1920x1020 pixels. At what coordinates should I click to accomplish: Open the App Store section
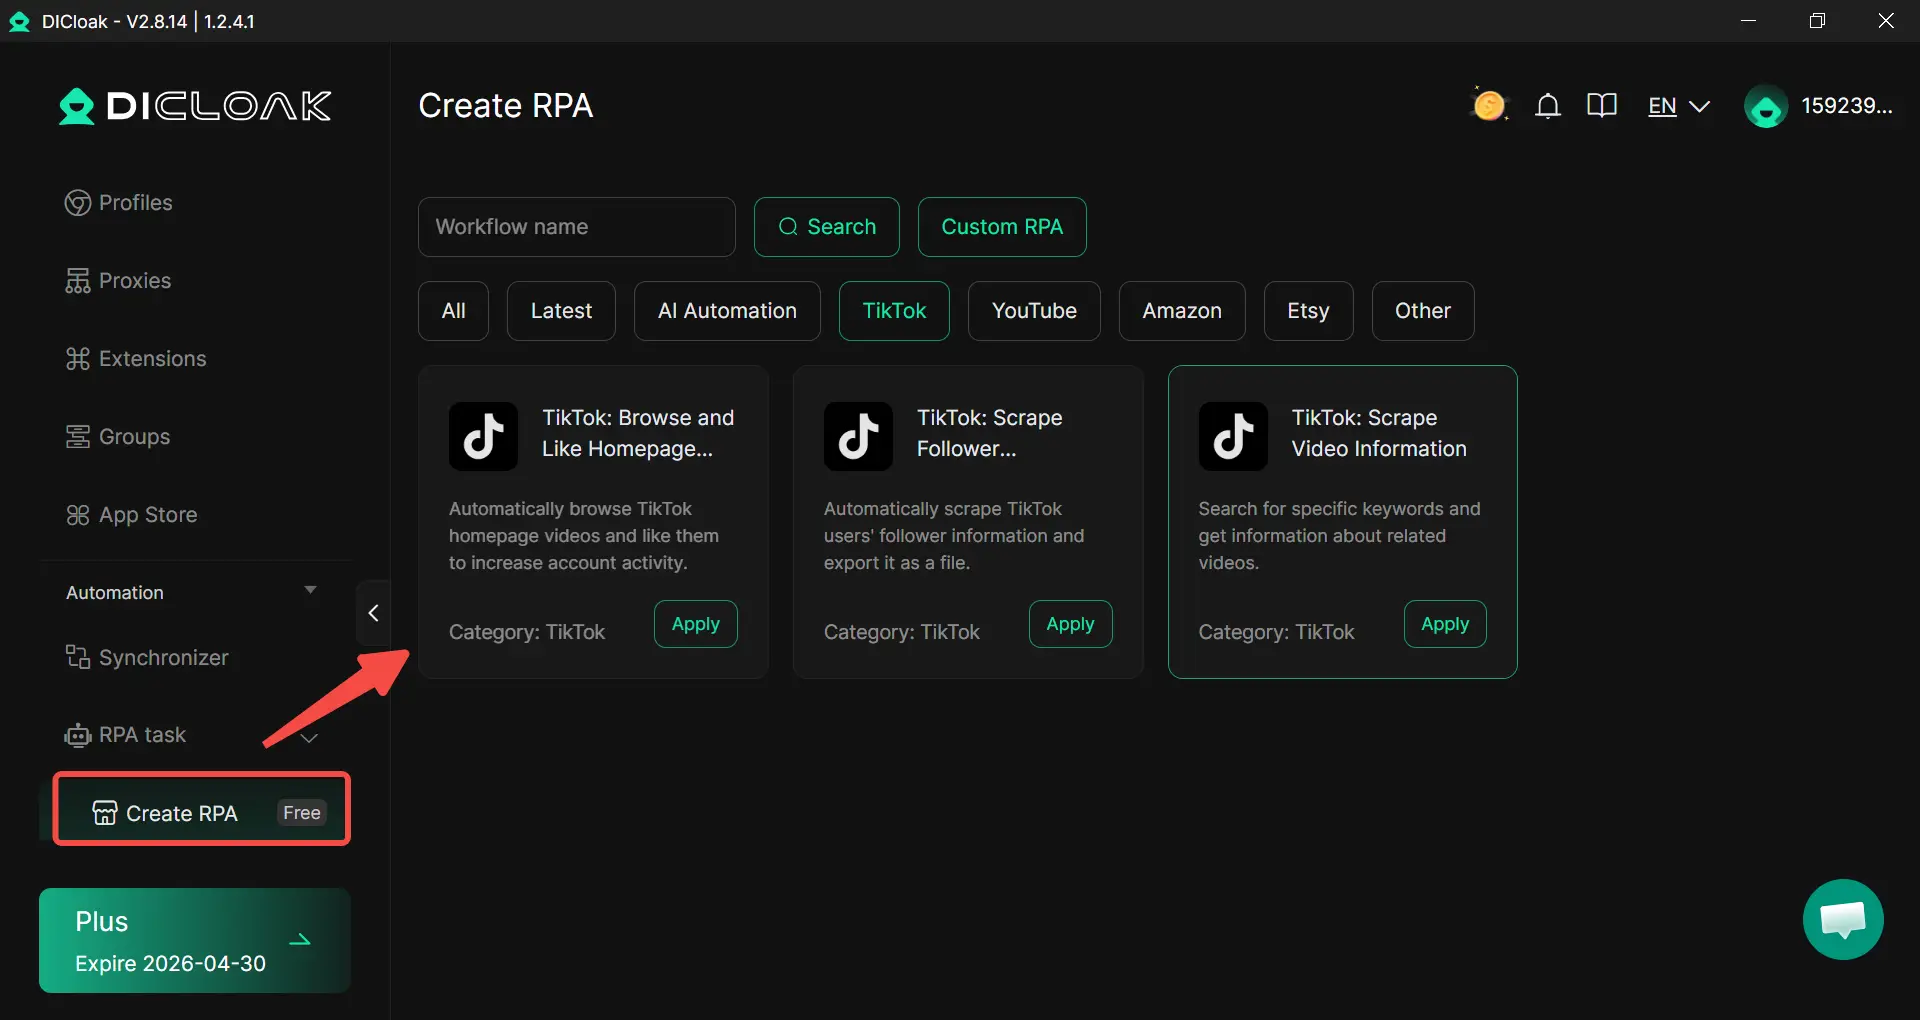click(x=147, y=515)
